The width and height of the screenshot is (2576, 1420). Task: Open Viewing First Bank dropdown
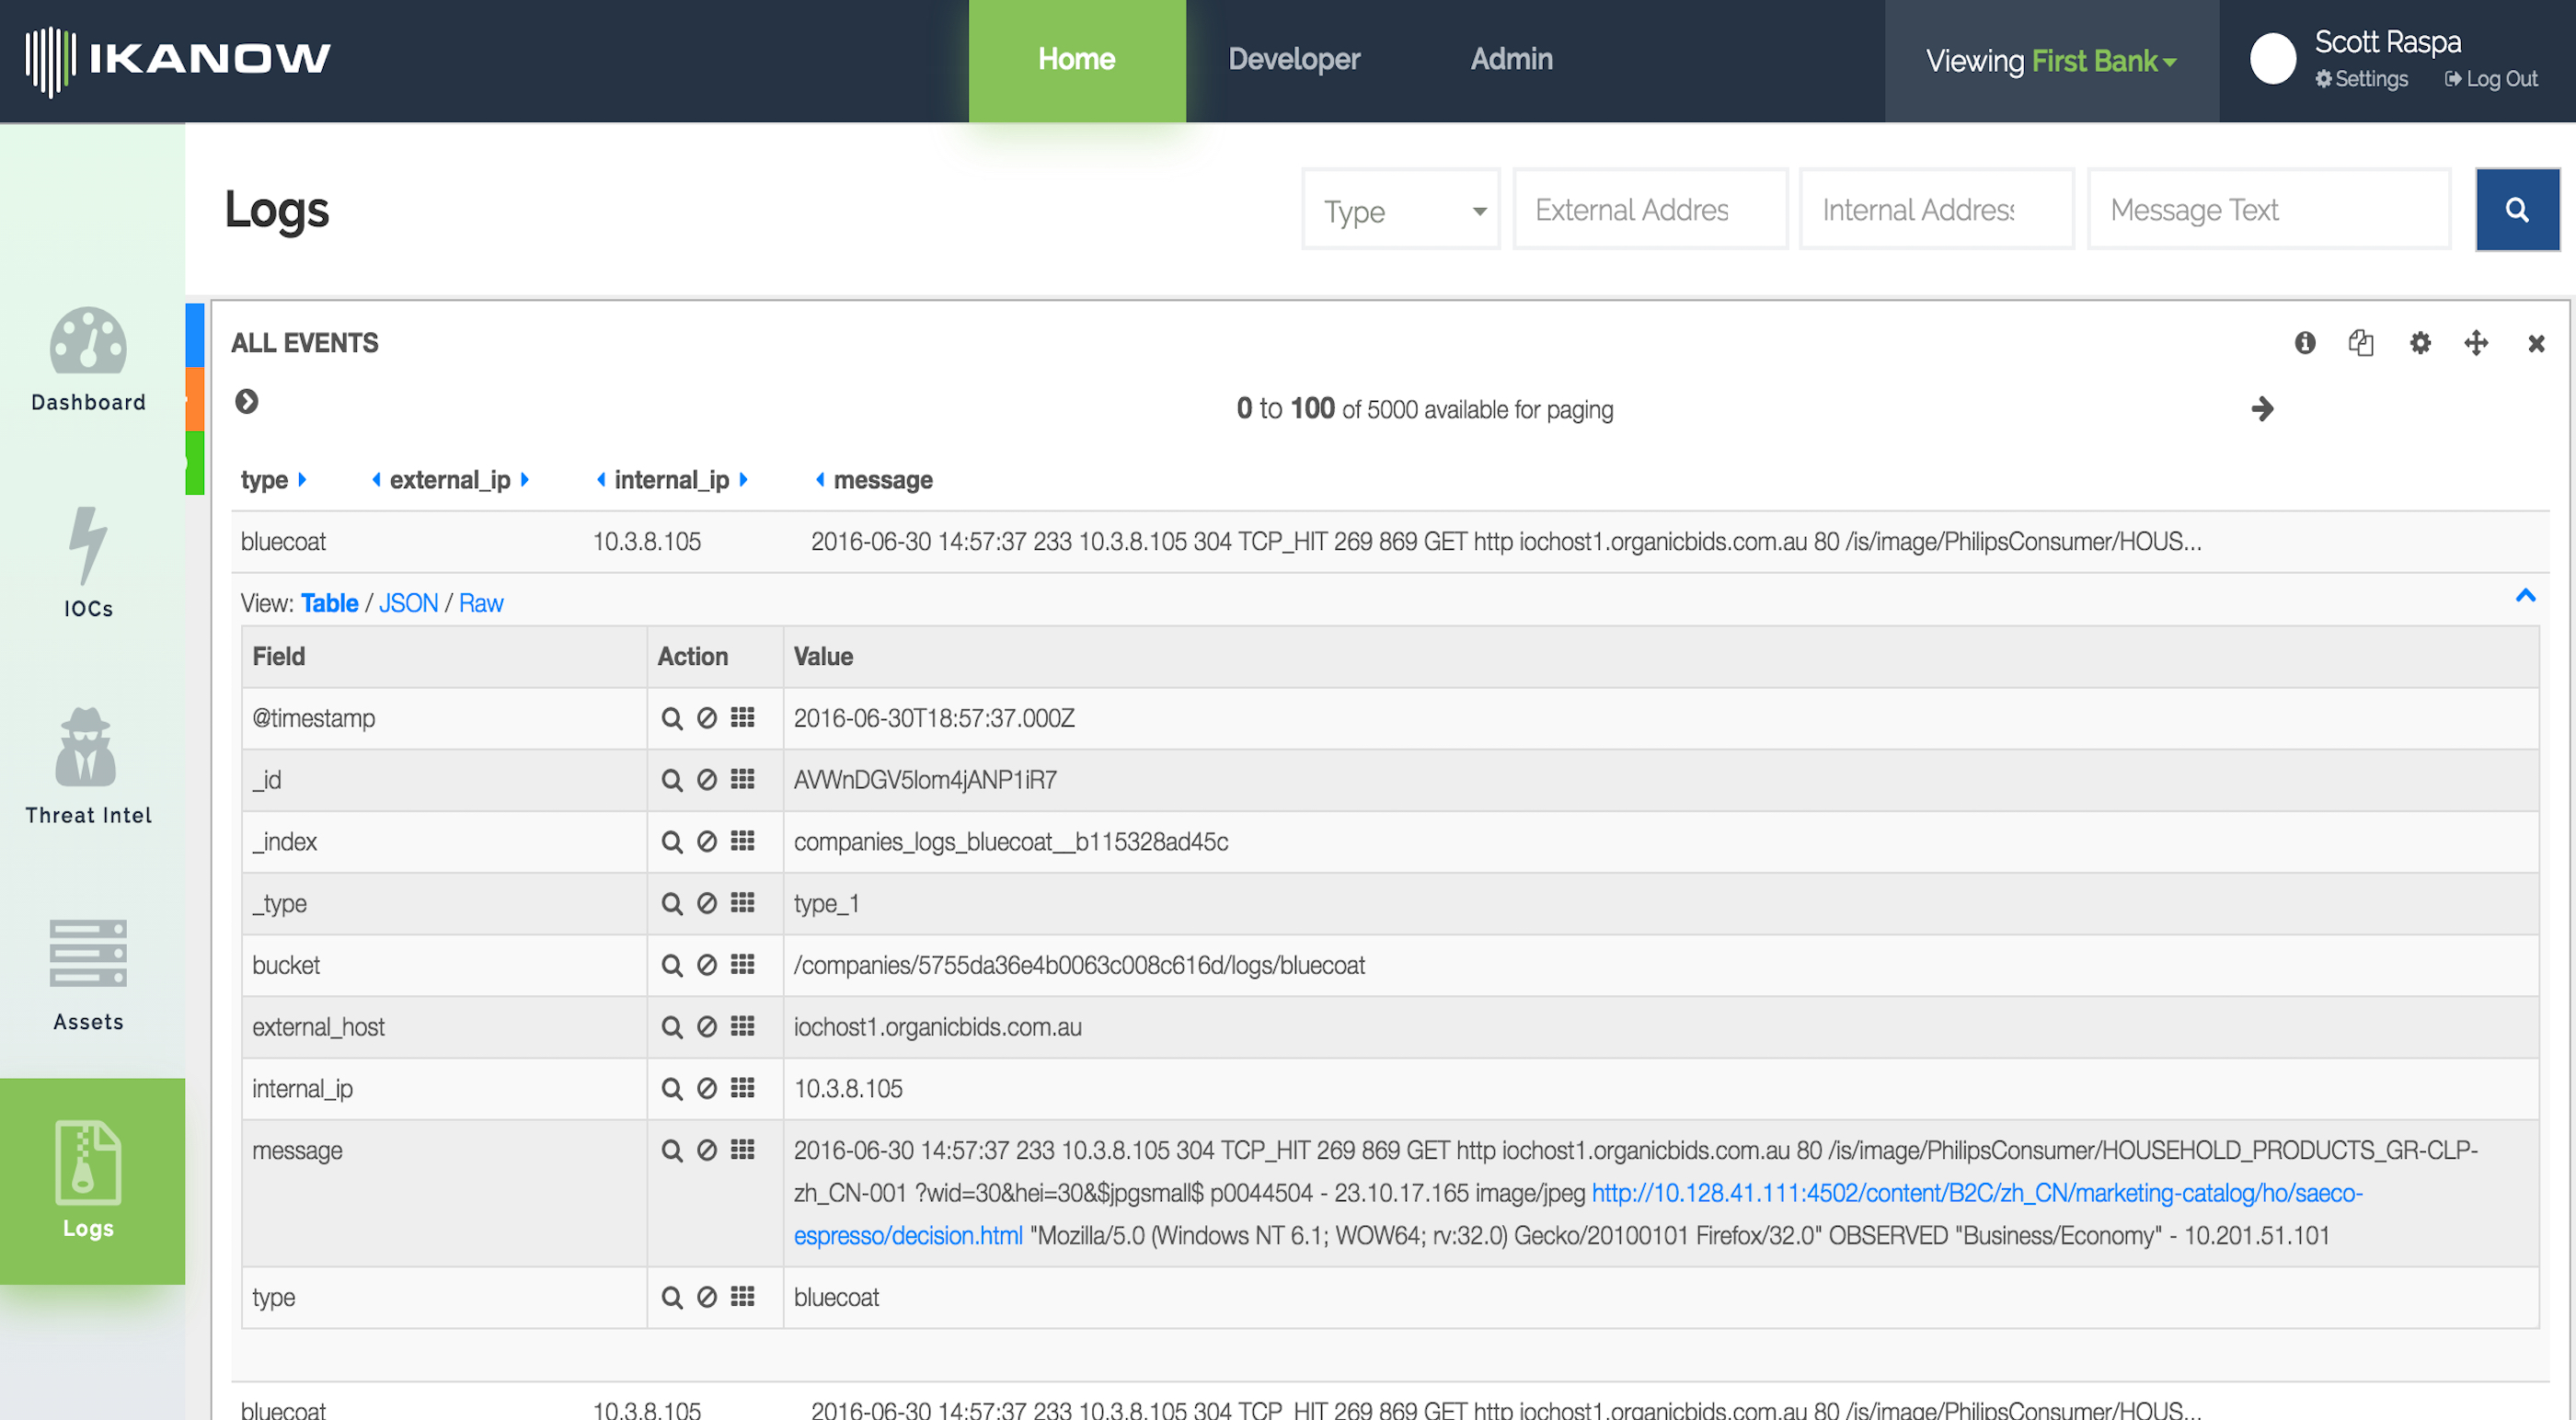(2052, 61)
